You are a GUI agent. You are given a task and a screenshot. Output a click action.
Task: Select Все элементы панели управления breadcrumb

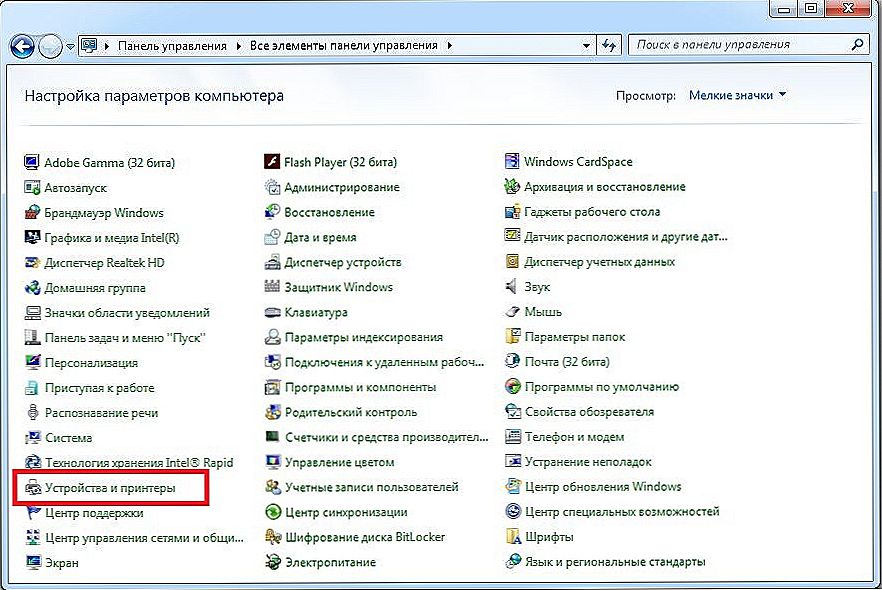(x=344, y=46)
